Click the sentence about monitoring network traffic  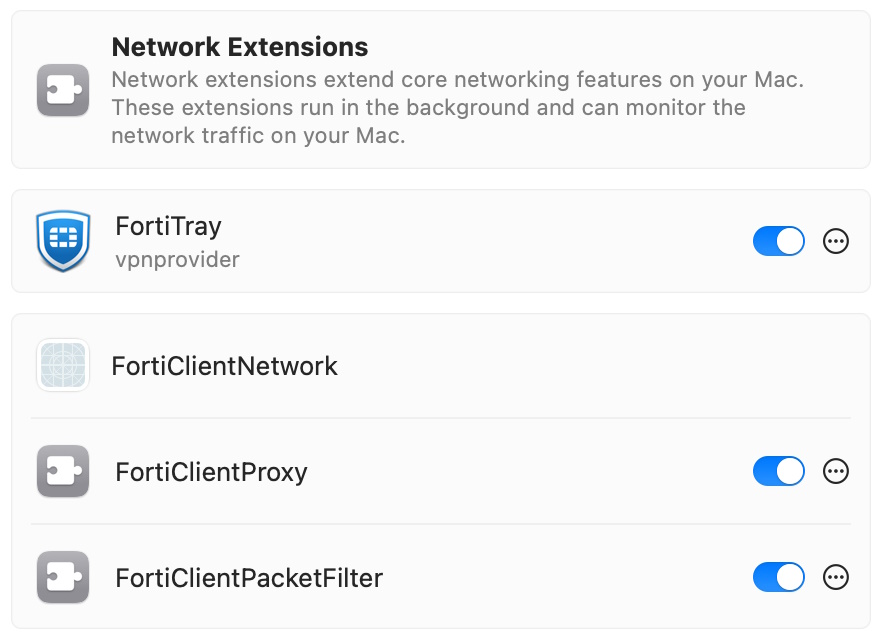coord(428,121)
